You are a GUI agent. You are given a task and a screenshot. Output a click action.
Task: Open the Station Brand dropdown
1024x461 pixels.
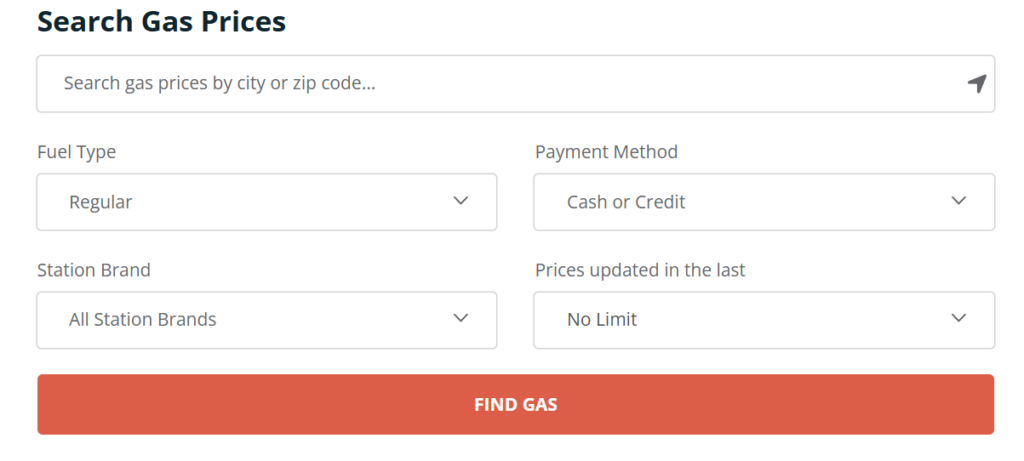coord(266,320)
